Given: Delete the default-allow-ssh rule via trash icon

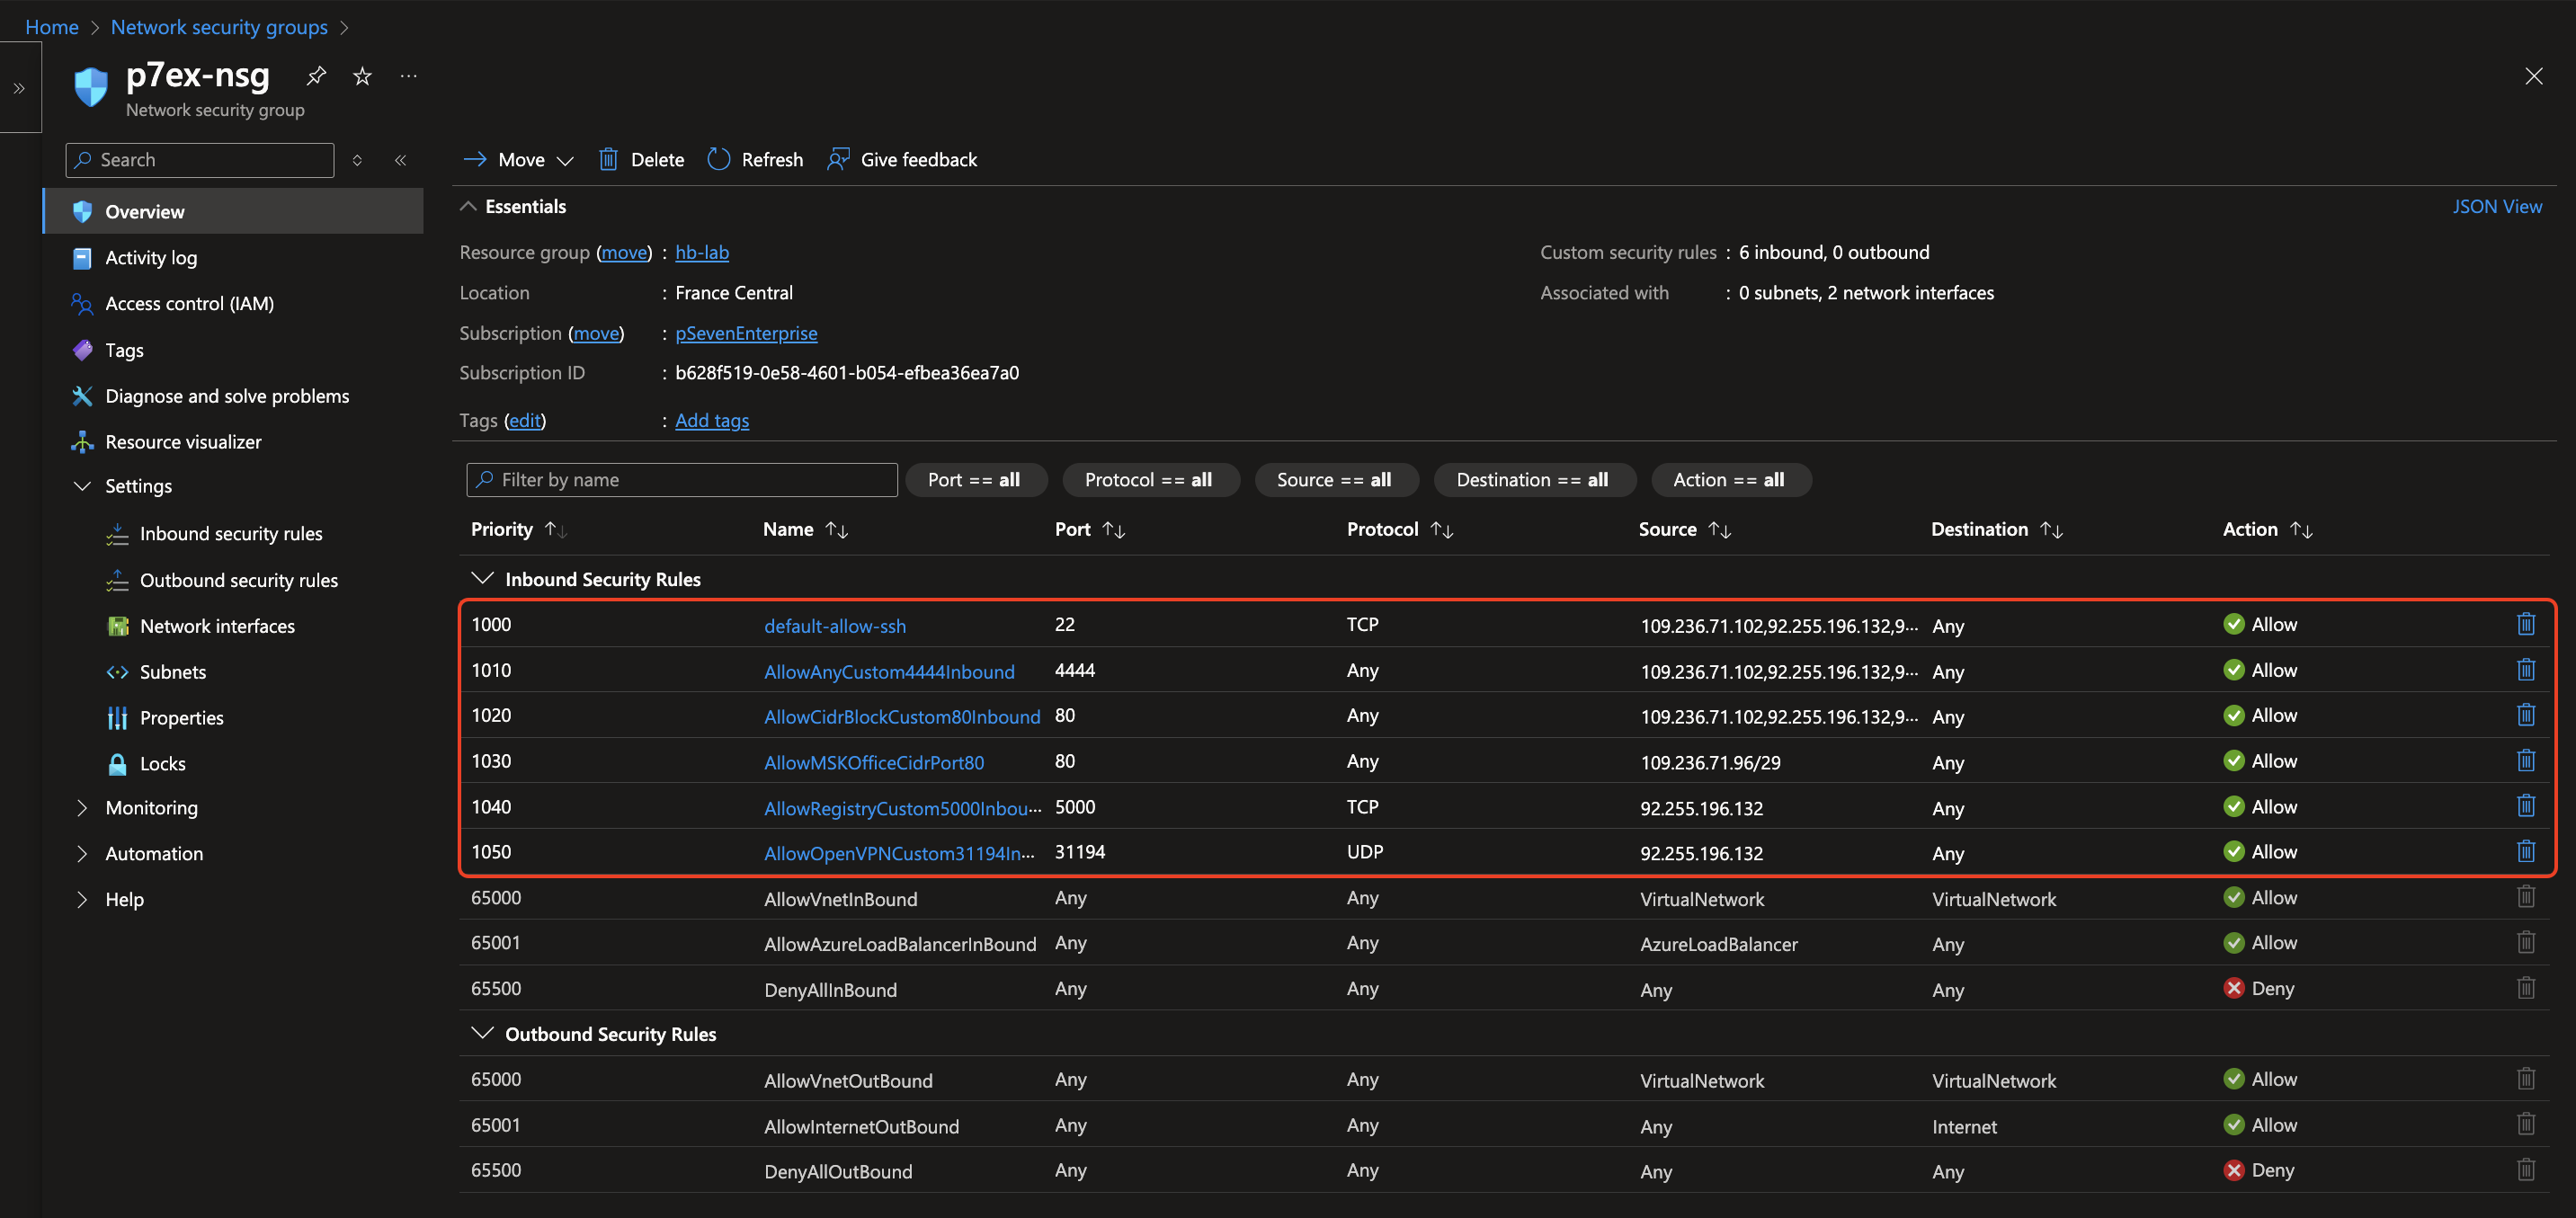Looking at the screenshot, I should tap(2525, 624).
